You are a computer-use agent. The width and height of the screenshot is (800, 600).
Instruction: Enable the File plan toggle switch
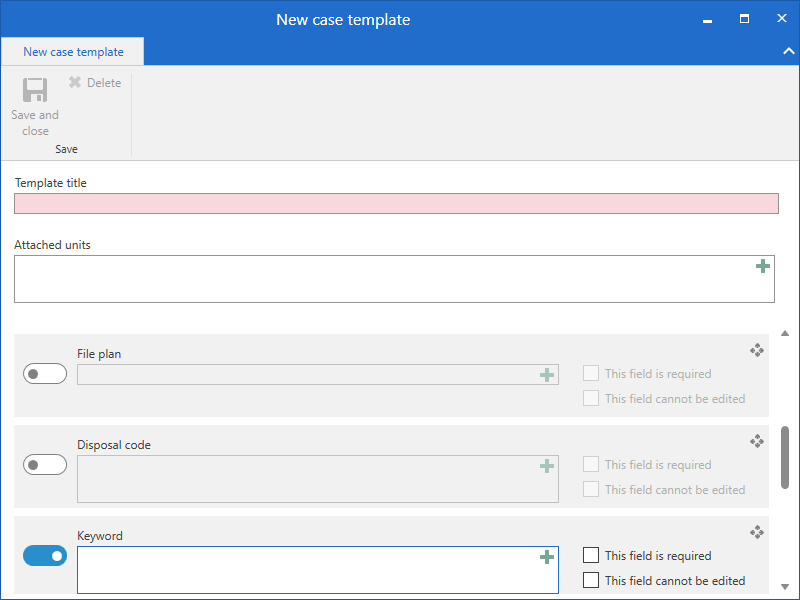pos(45,374)
